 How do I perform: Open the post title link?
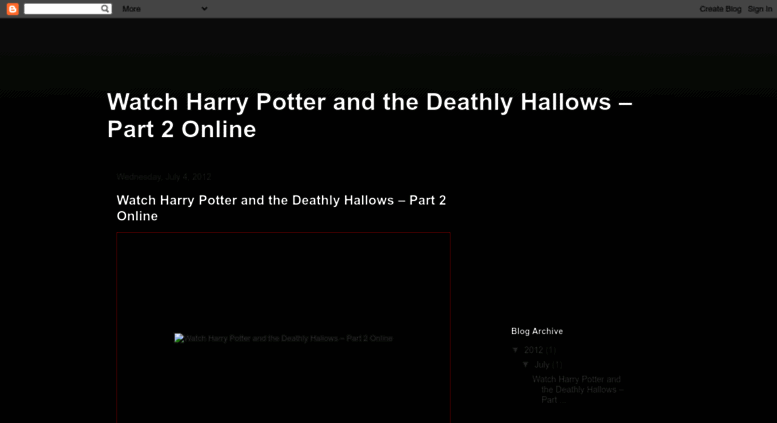281,208
